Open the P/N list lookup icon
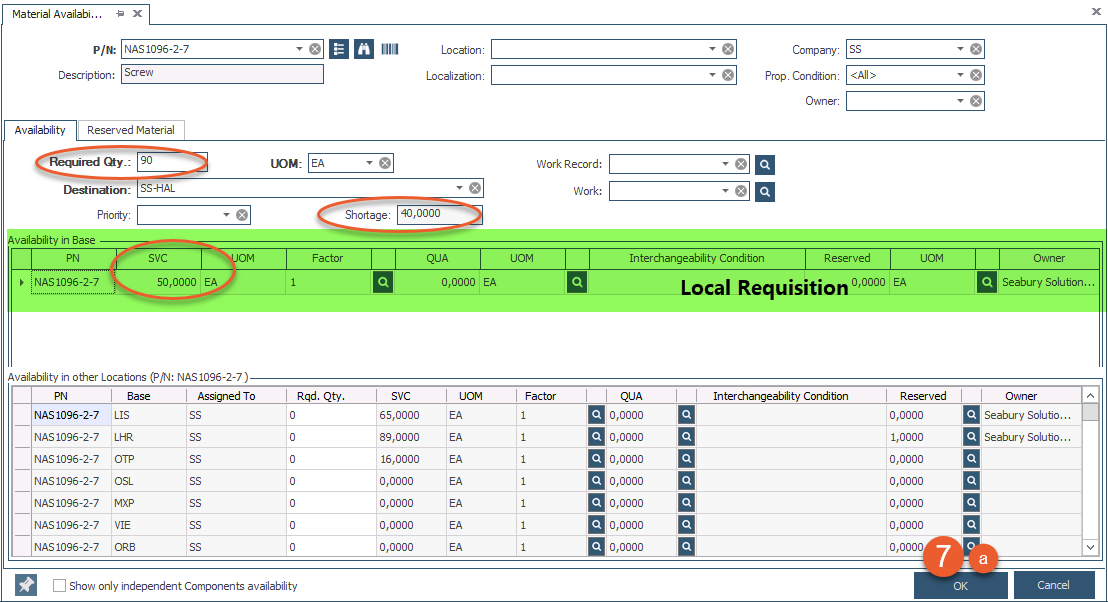This screenshot has width=1108, height=602. click(x=339, y=49)
